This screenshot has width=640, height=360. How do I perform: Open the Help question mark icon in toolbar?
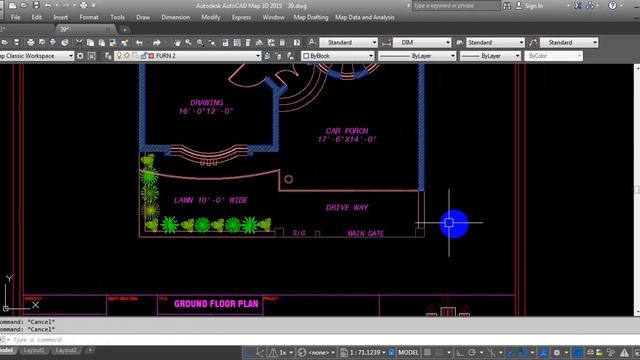(297, 42)
